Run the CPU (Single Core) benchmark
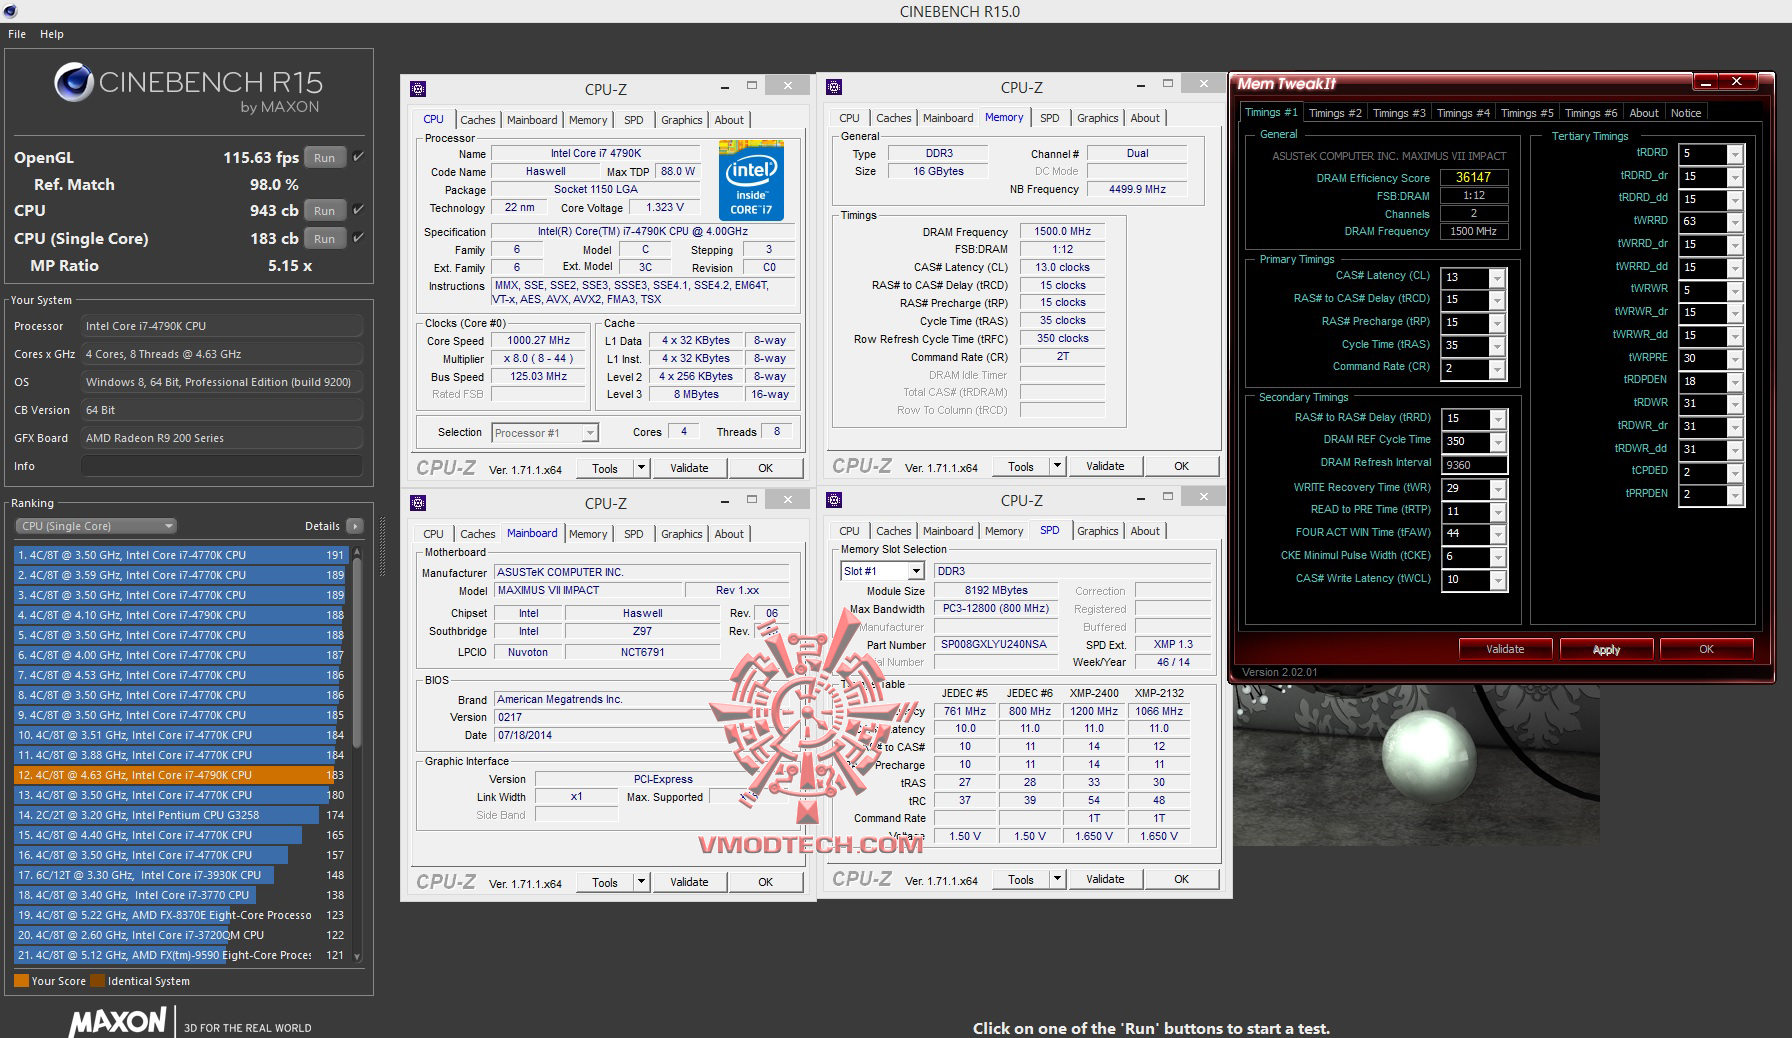The width and height of the screenshot is (1792, 1038). (325, 239)
